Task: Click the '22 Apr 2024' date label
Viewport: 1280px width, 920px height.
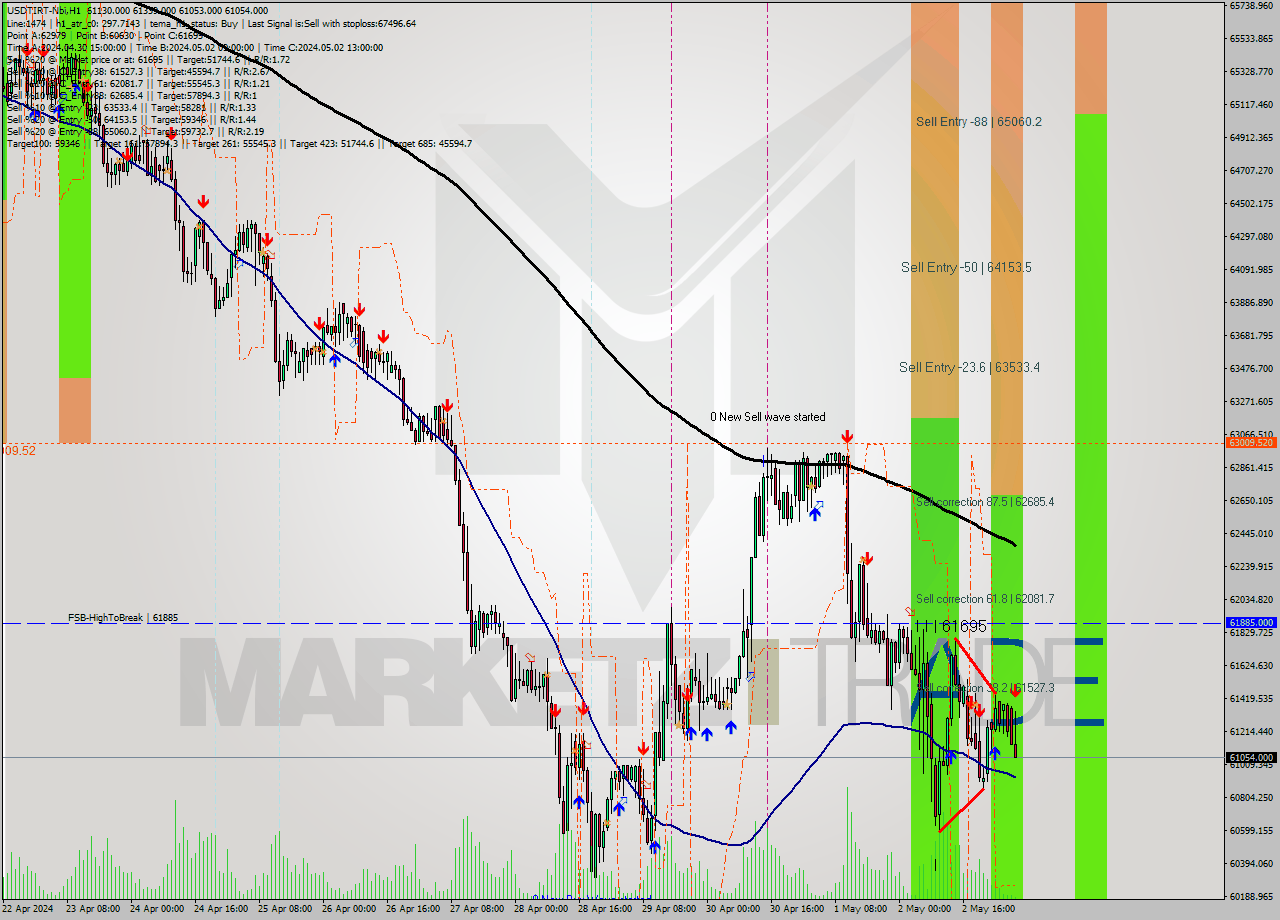Action: tap(28, 909)
